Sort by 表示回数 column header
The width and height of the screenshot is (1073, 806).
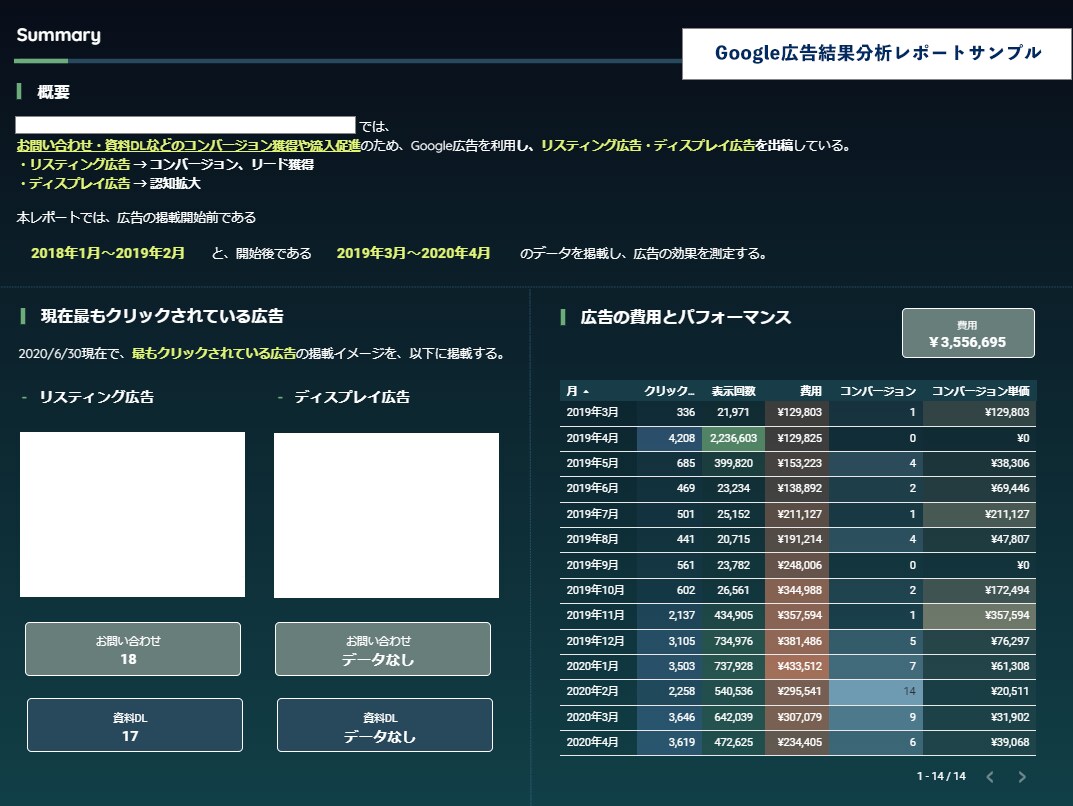coord(733,391)
